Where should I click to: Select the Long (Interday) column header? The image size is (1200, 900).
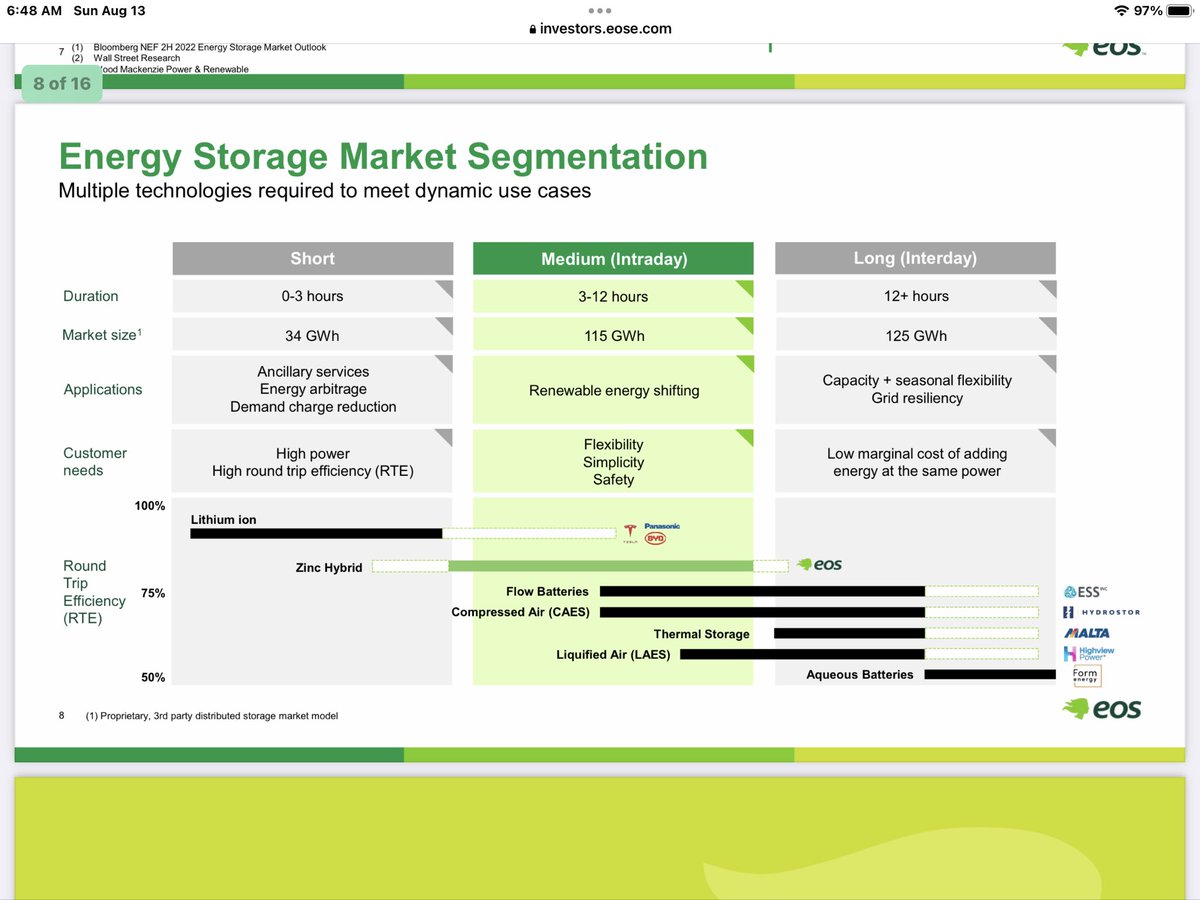tap(915, 258)
